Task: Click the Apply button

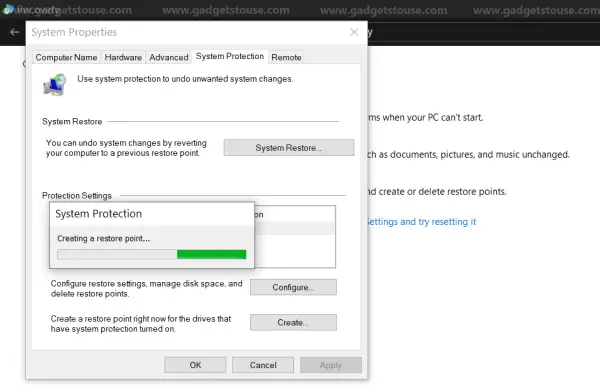Action: [x=331, y=365]
